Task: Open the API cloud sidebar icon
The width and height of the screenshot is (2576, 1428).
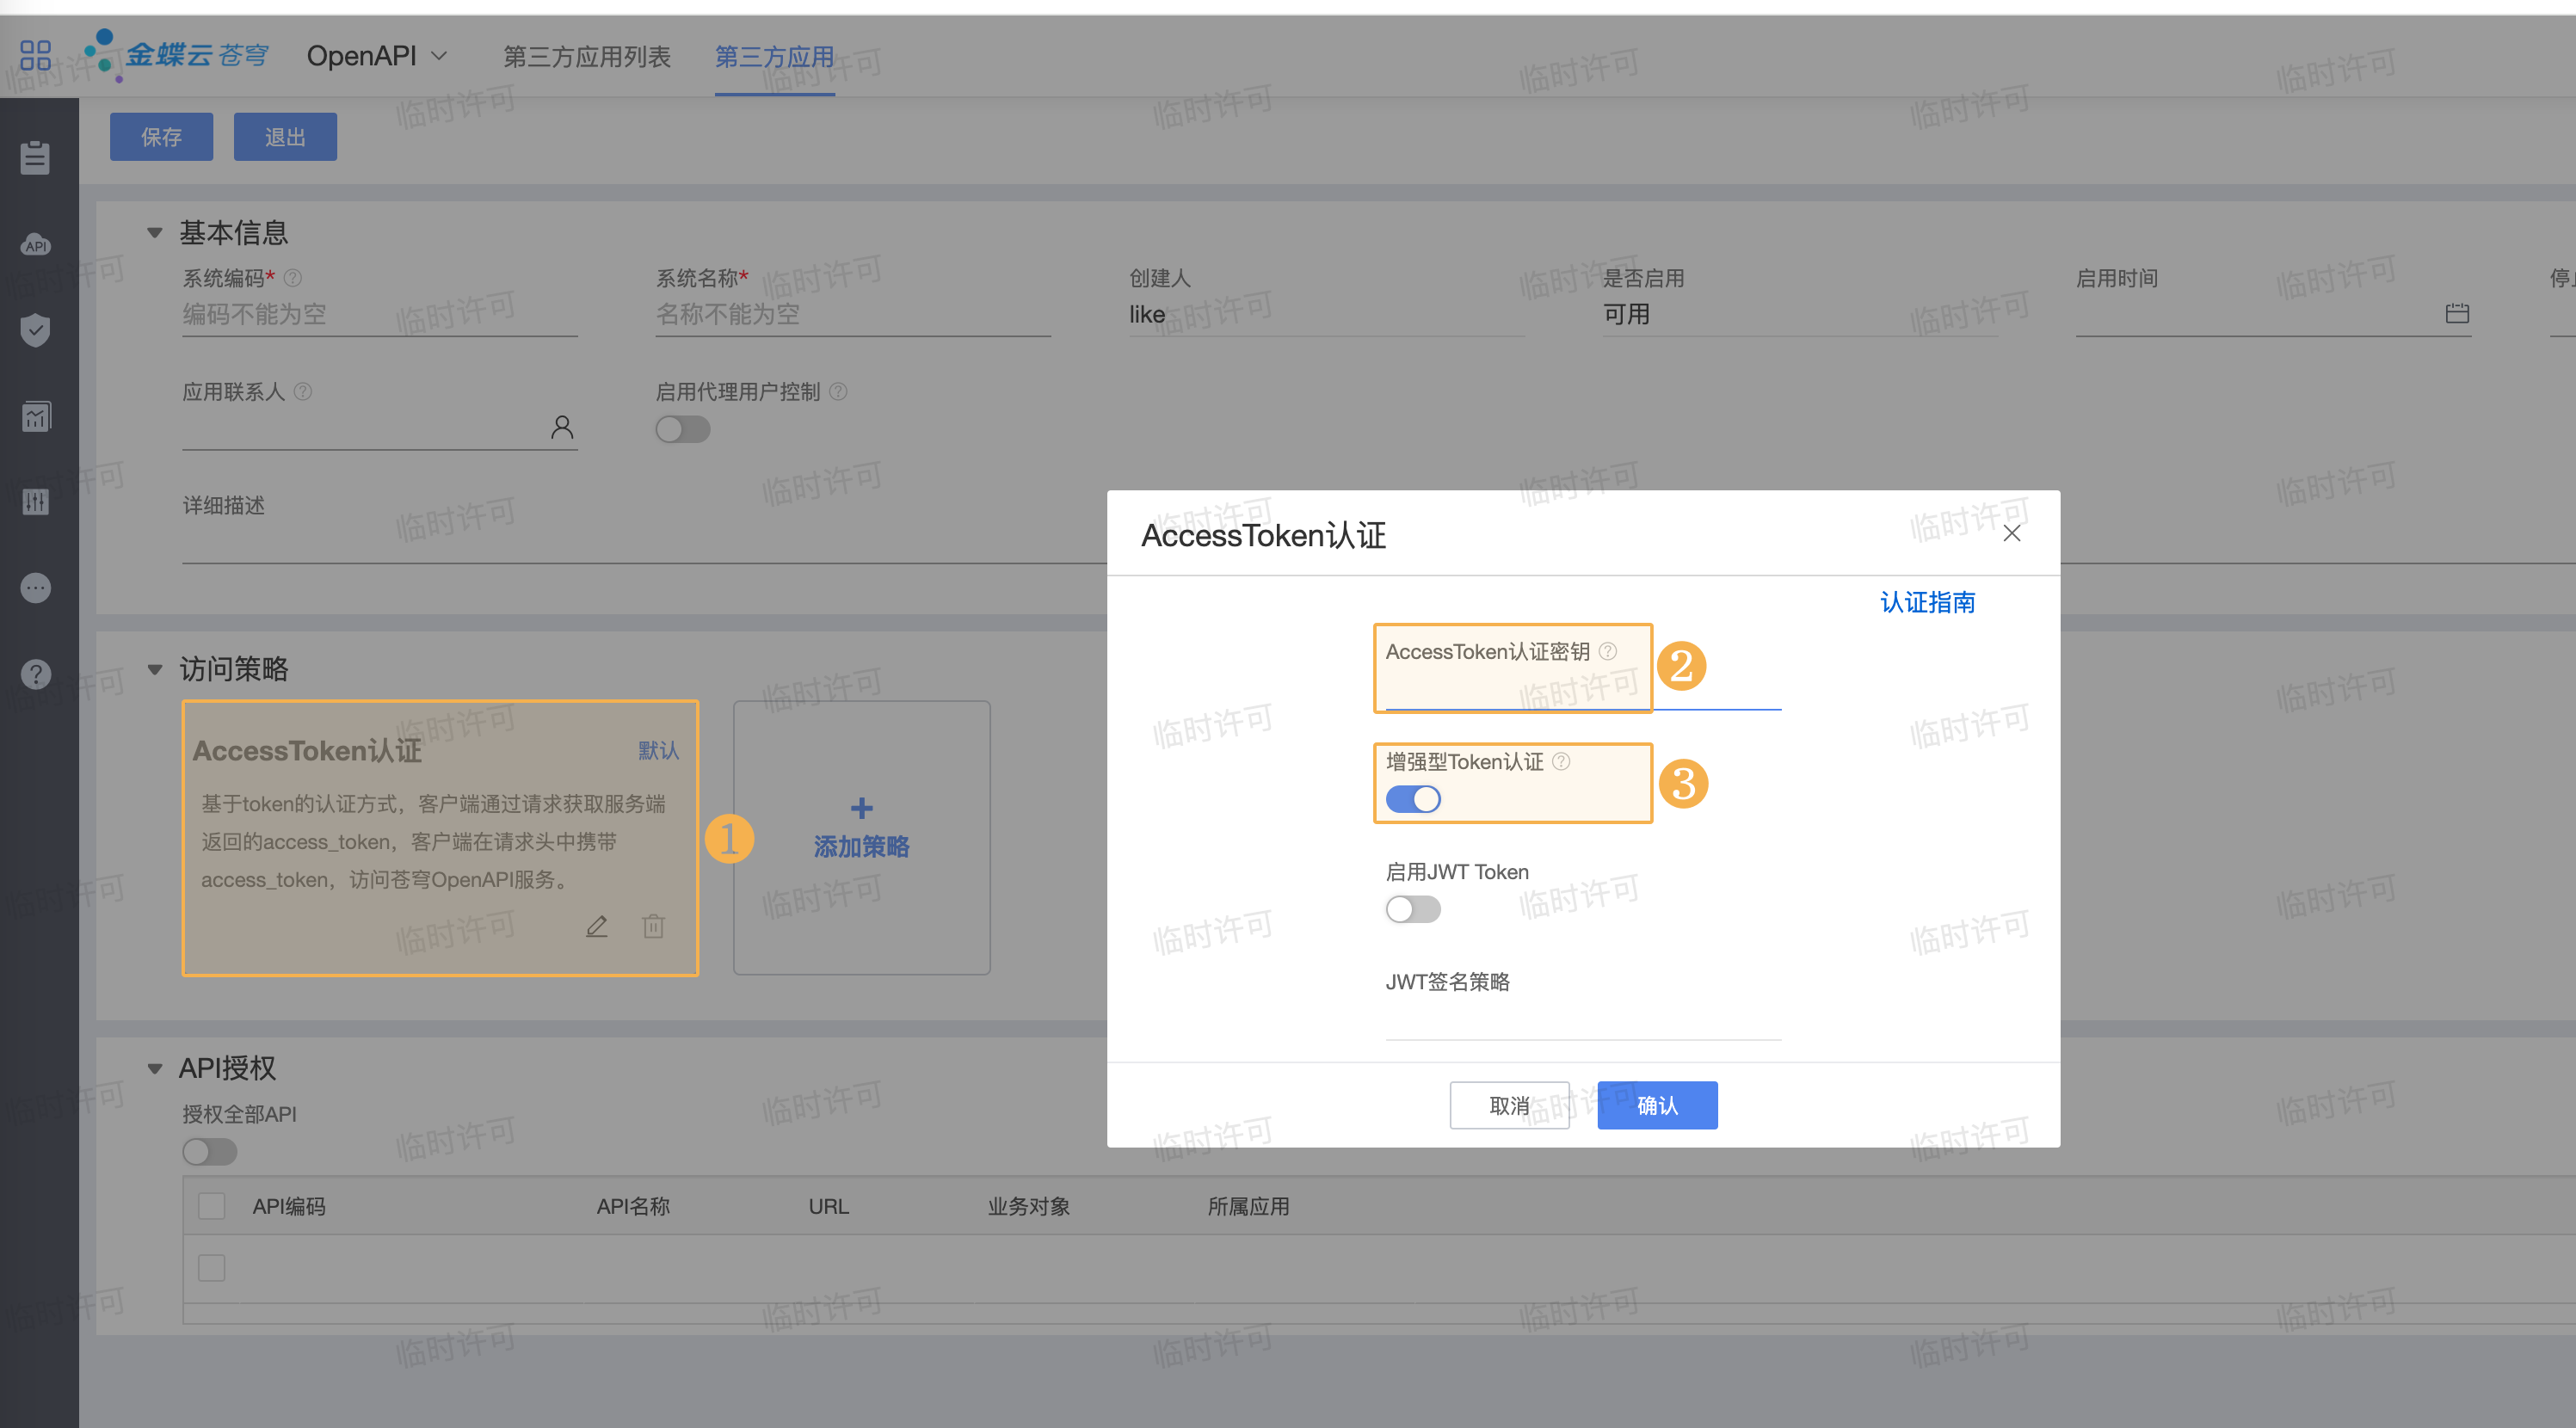Action: 36,244
